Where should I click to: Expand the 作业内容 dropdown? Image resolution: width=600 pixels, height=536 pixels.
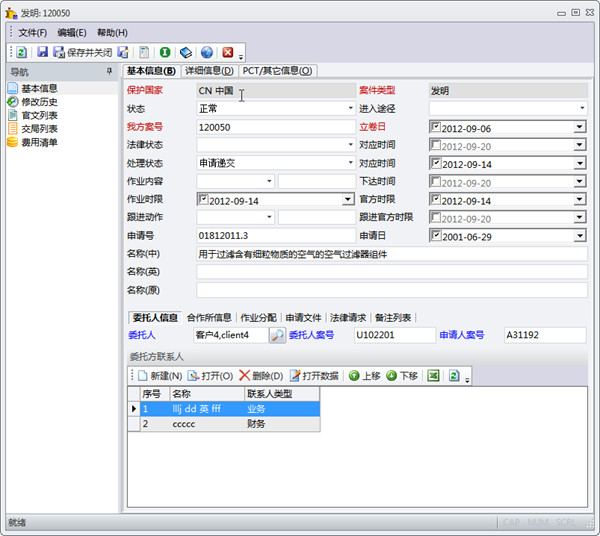269,181
